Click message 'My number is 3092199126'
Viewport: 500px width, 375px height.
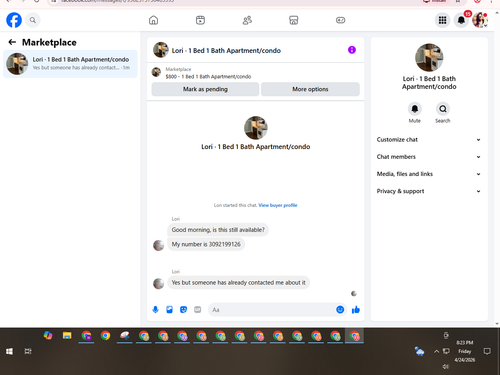[x=206, y=244]
